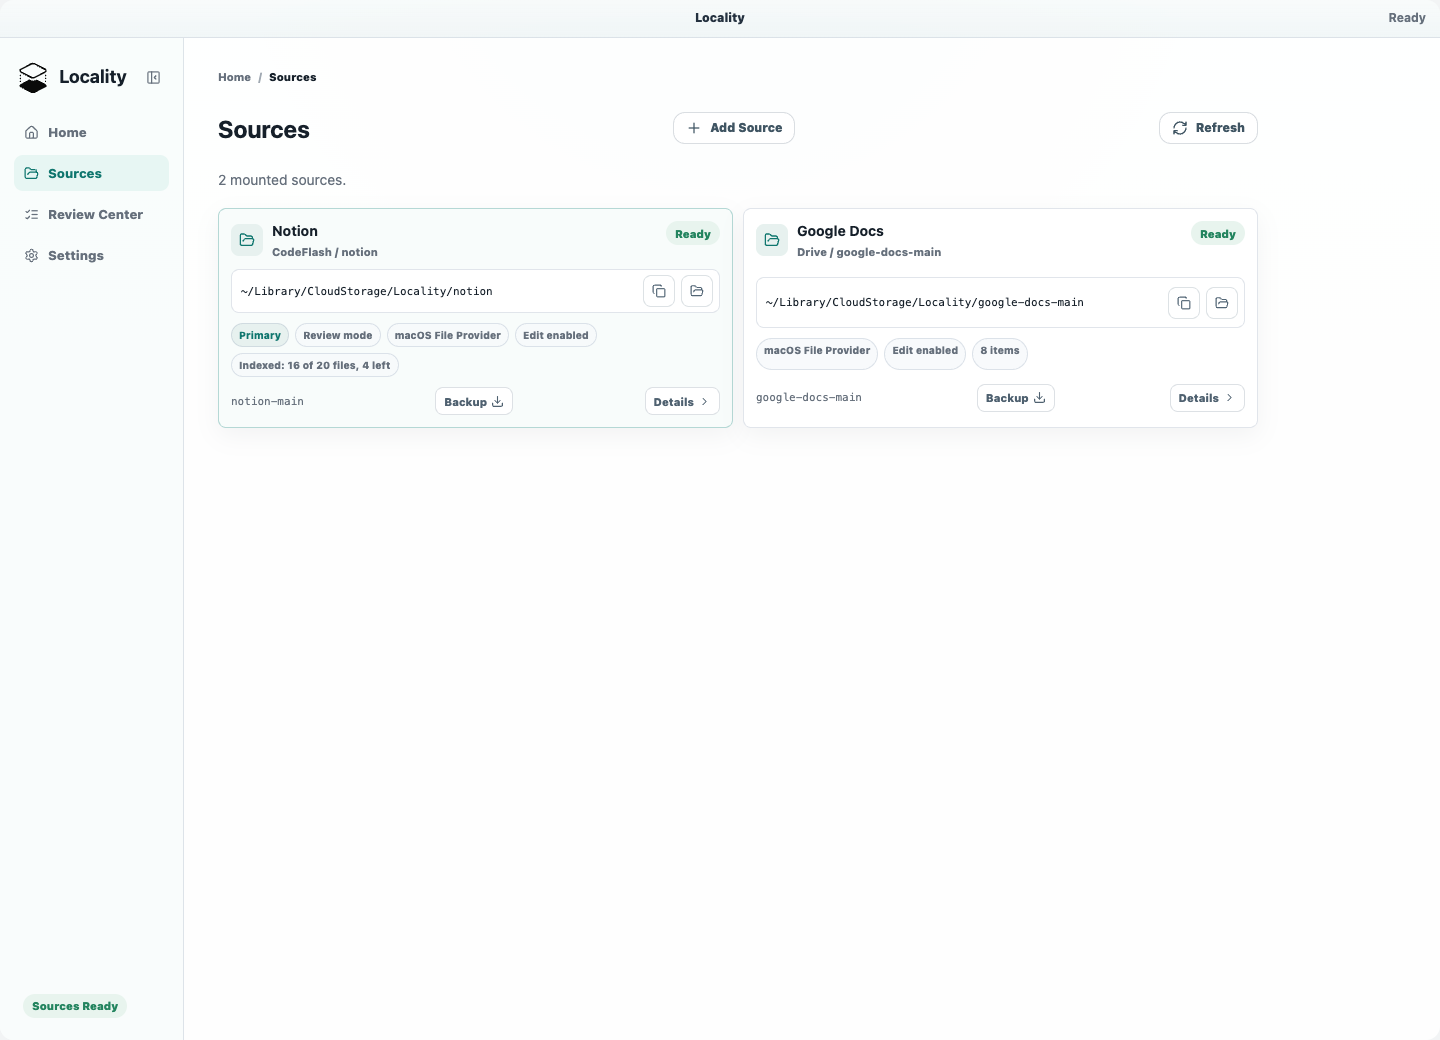
Task: Click the google-docs-main path field
Action: click(1000, 302)
